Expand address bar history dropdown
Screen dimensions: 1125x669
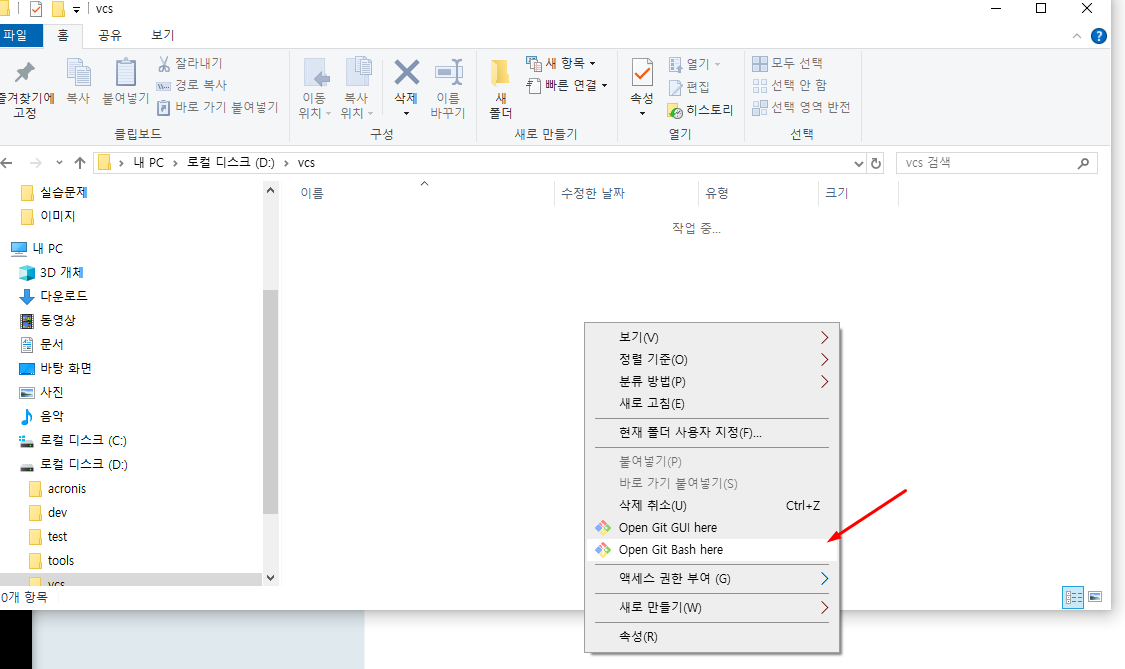(858, 164)
